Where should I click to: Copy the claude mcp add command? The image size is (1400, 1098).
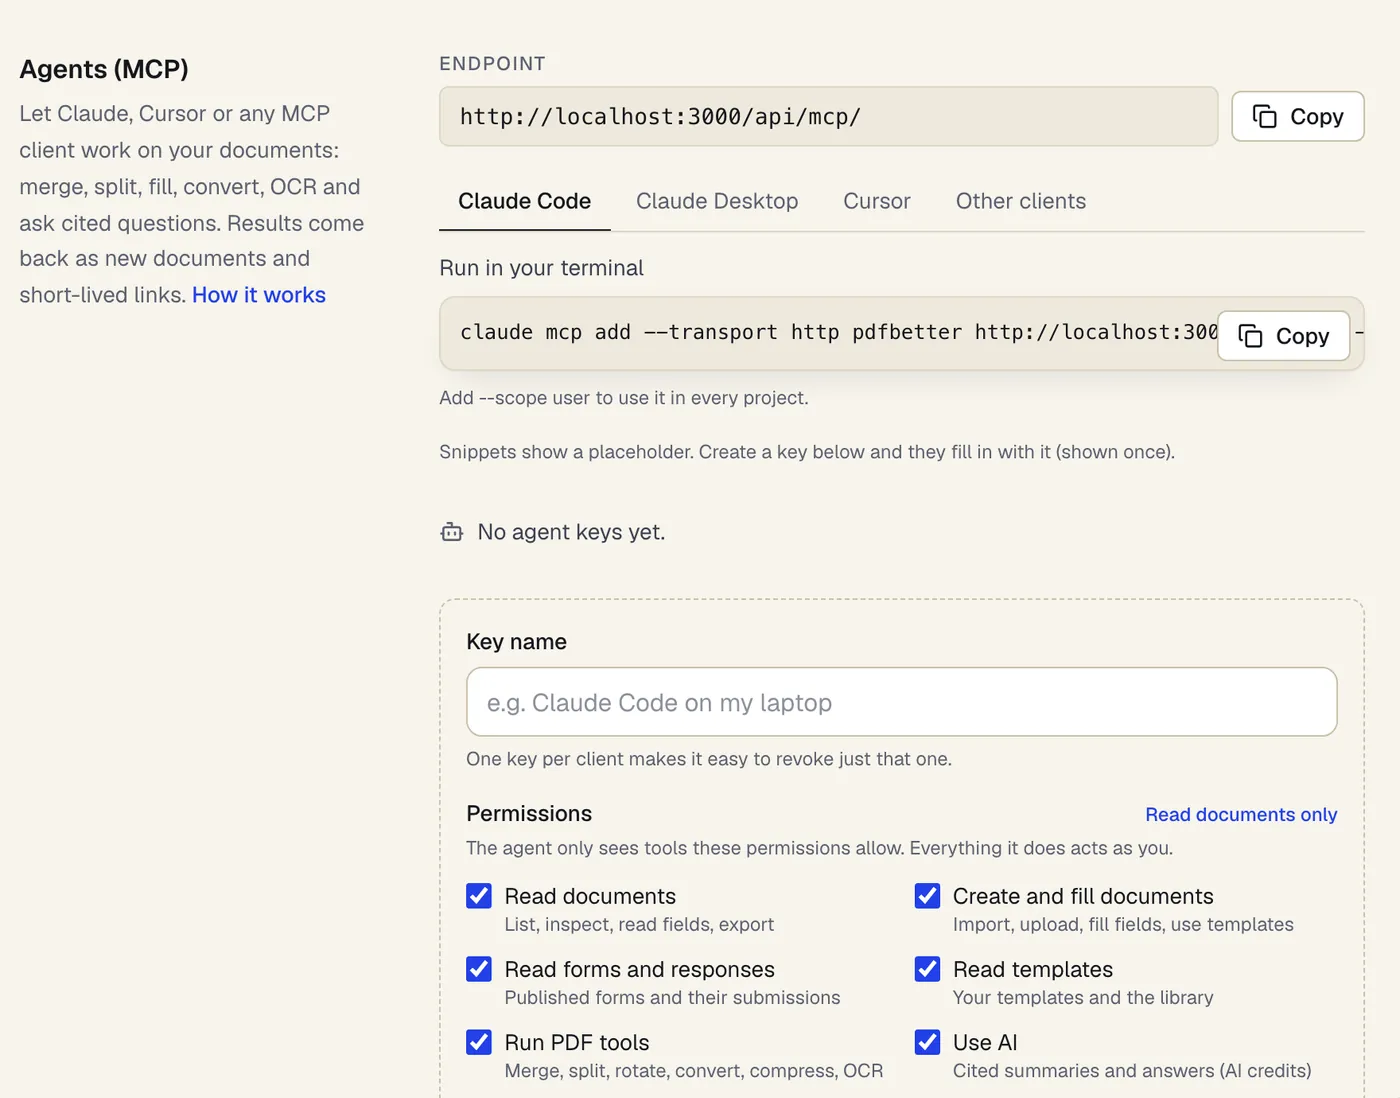pos(1283,336)
